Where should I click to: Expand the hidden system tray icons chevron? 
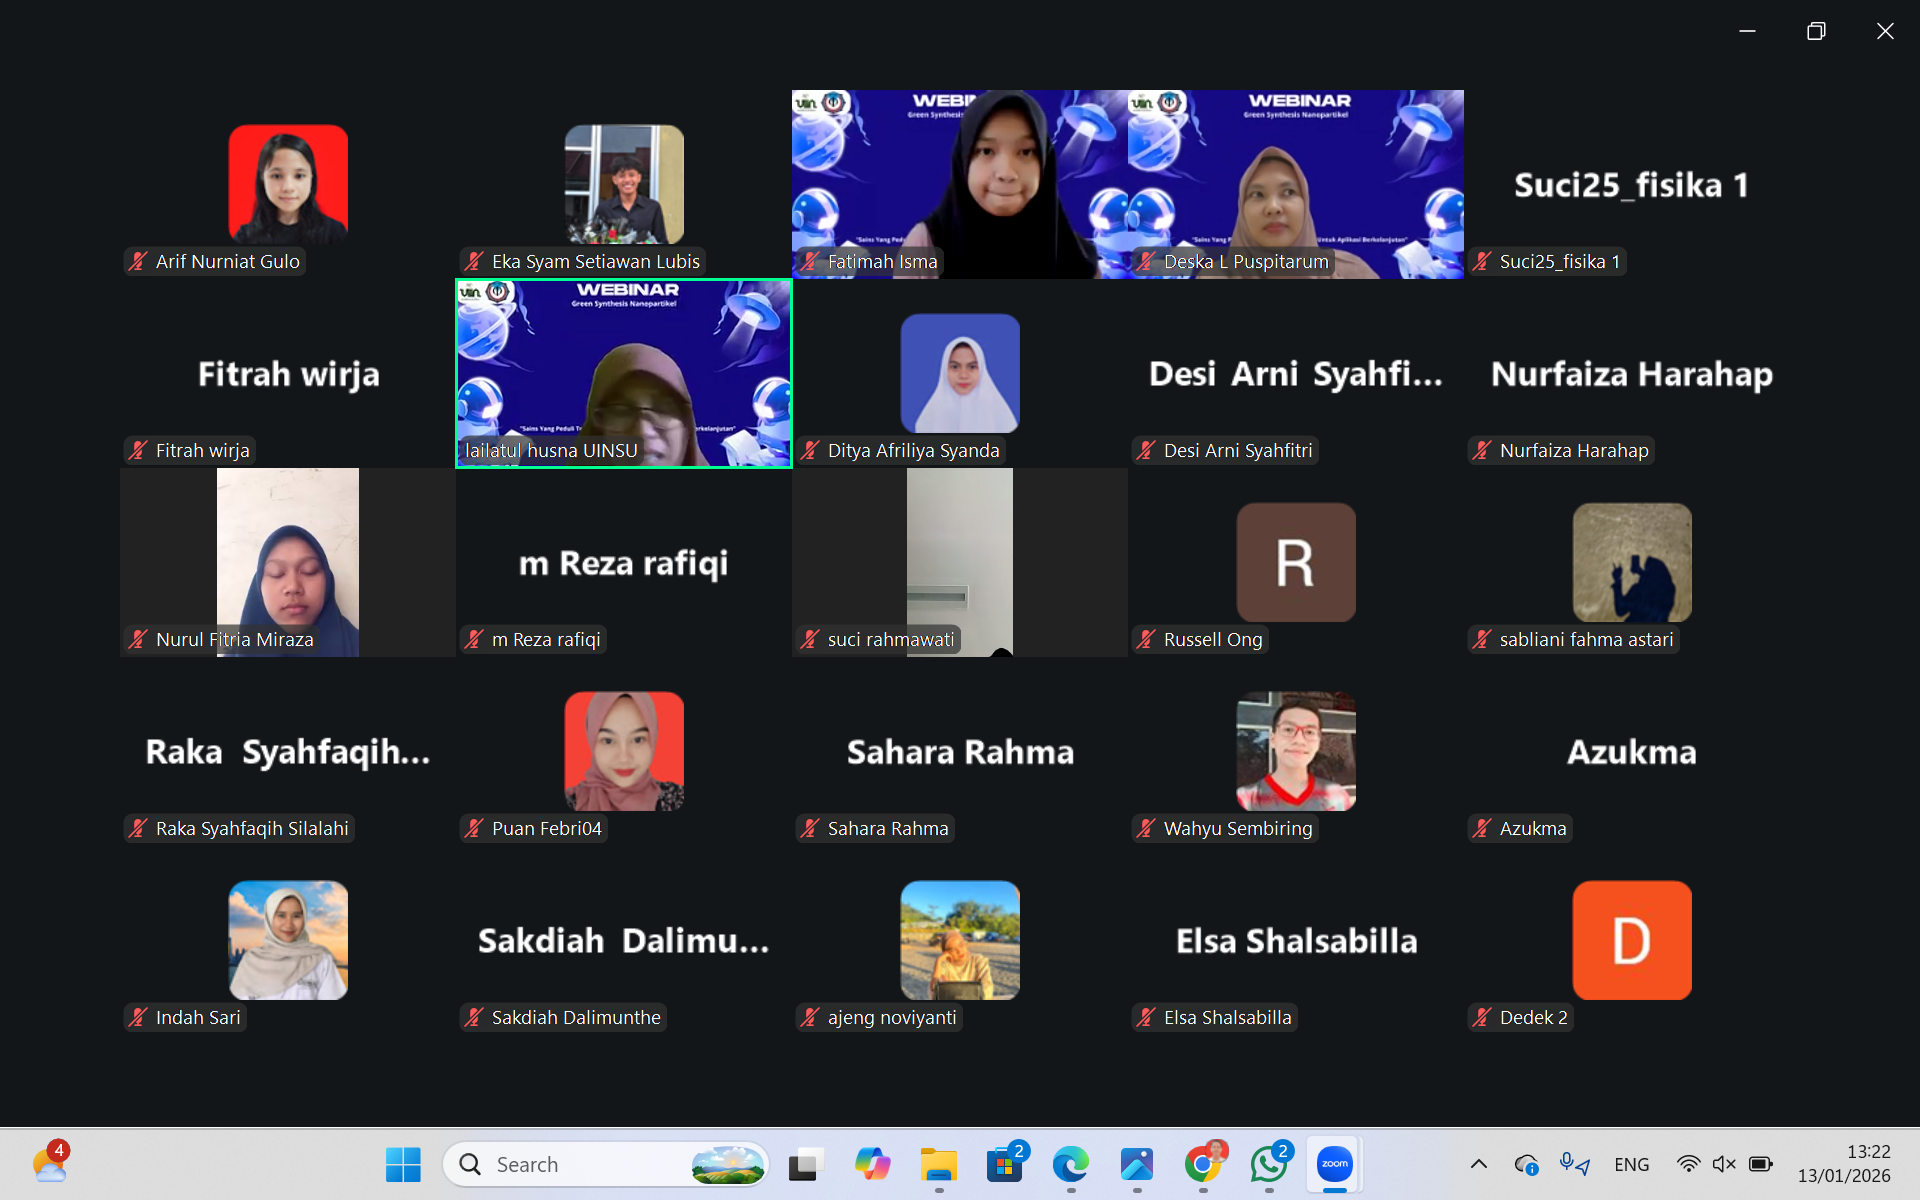coord(1478,1164)
